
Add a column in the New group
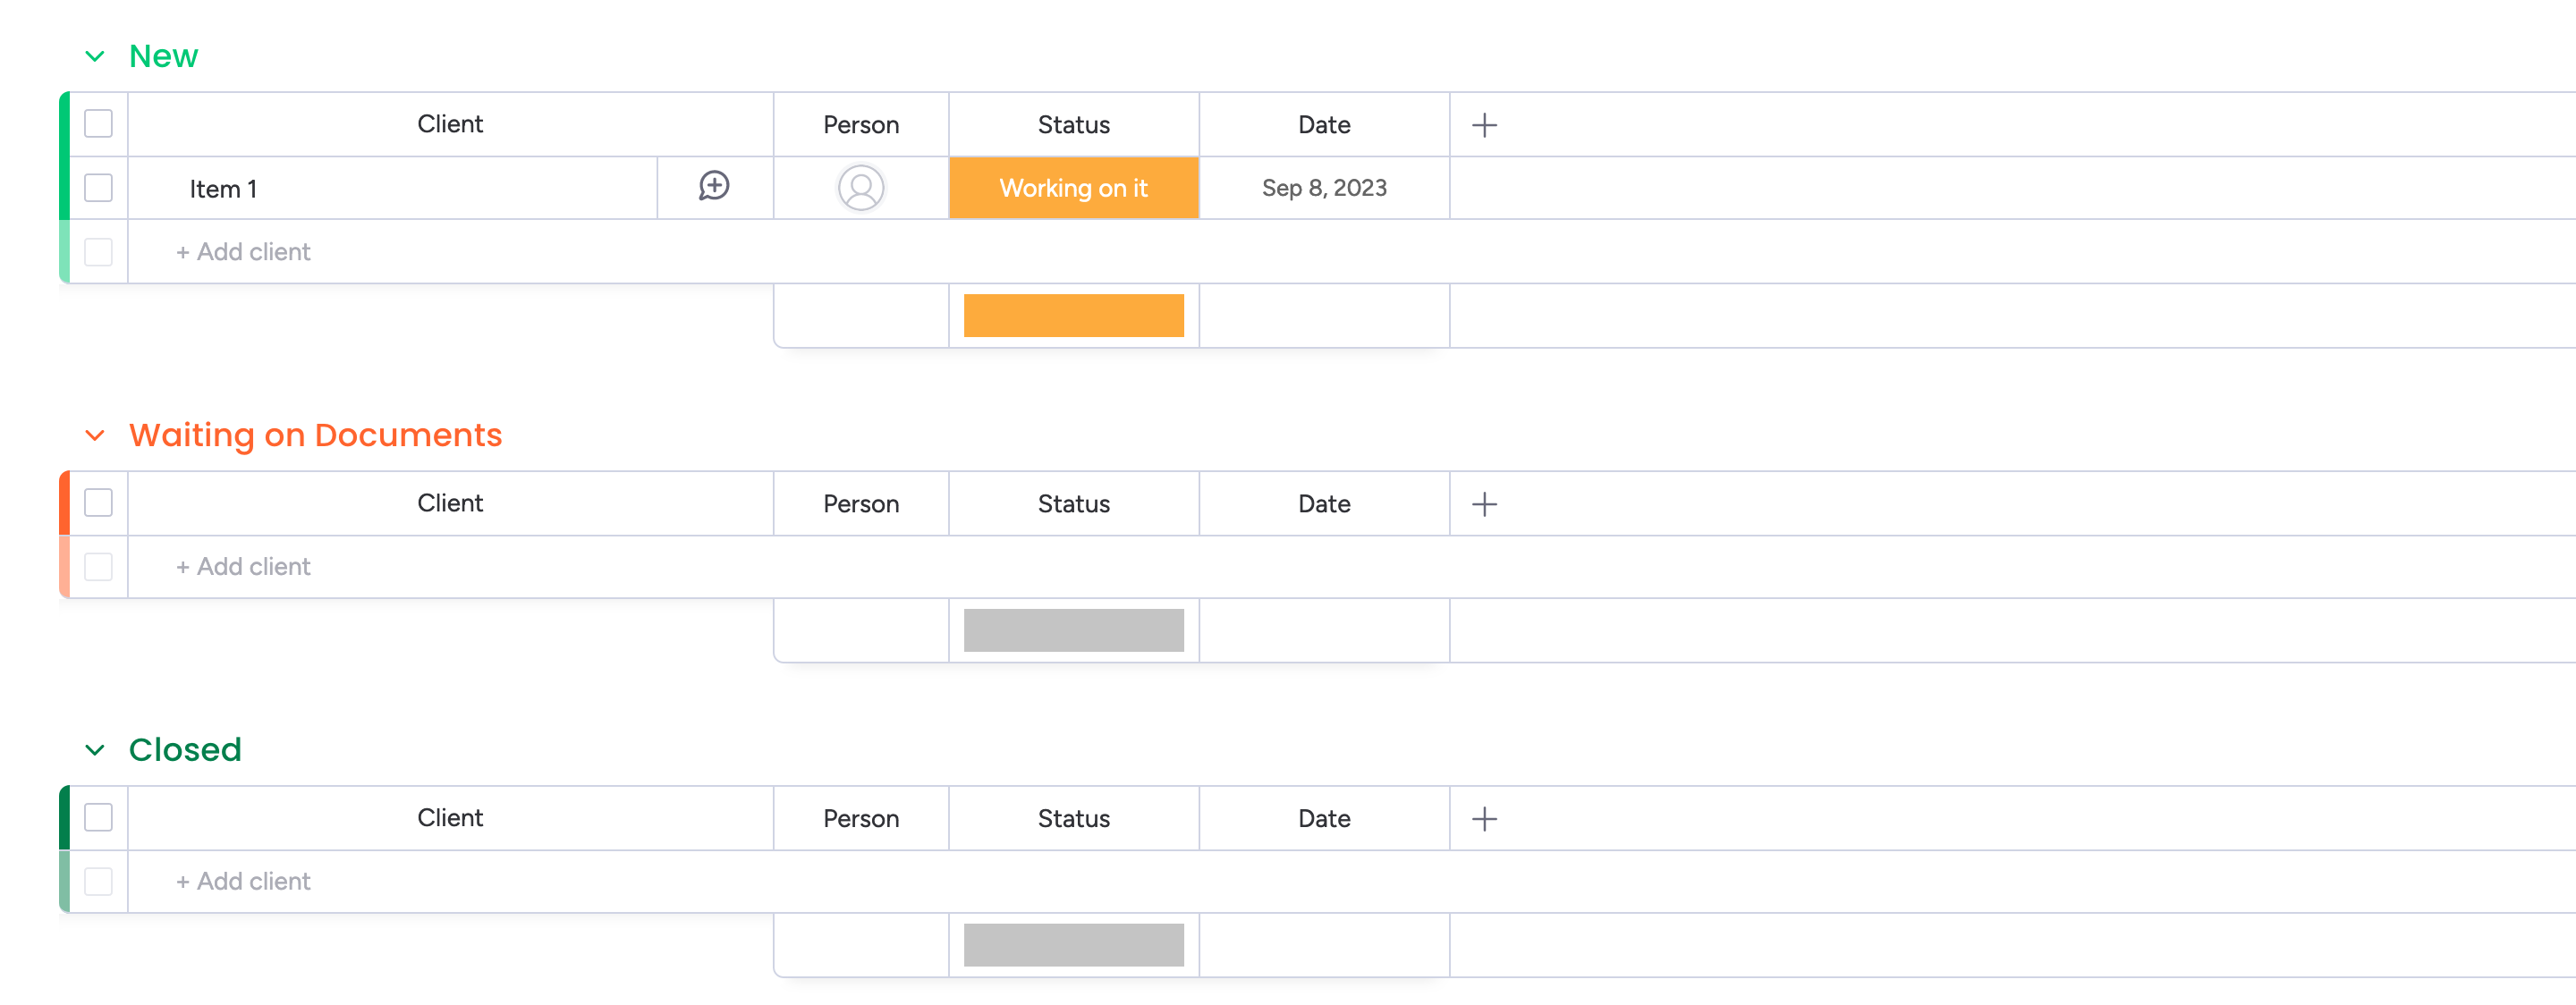point(1484,125)
